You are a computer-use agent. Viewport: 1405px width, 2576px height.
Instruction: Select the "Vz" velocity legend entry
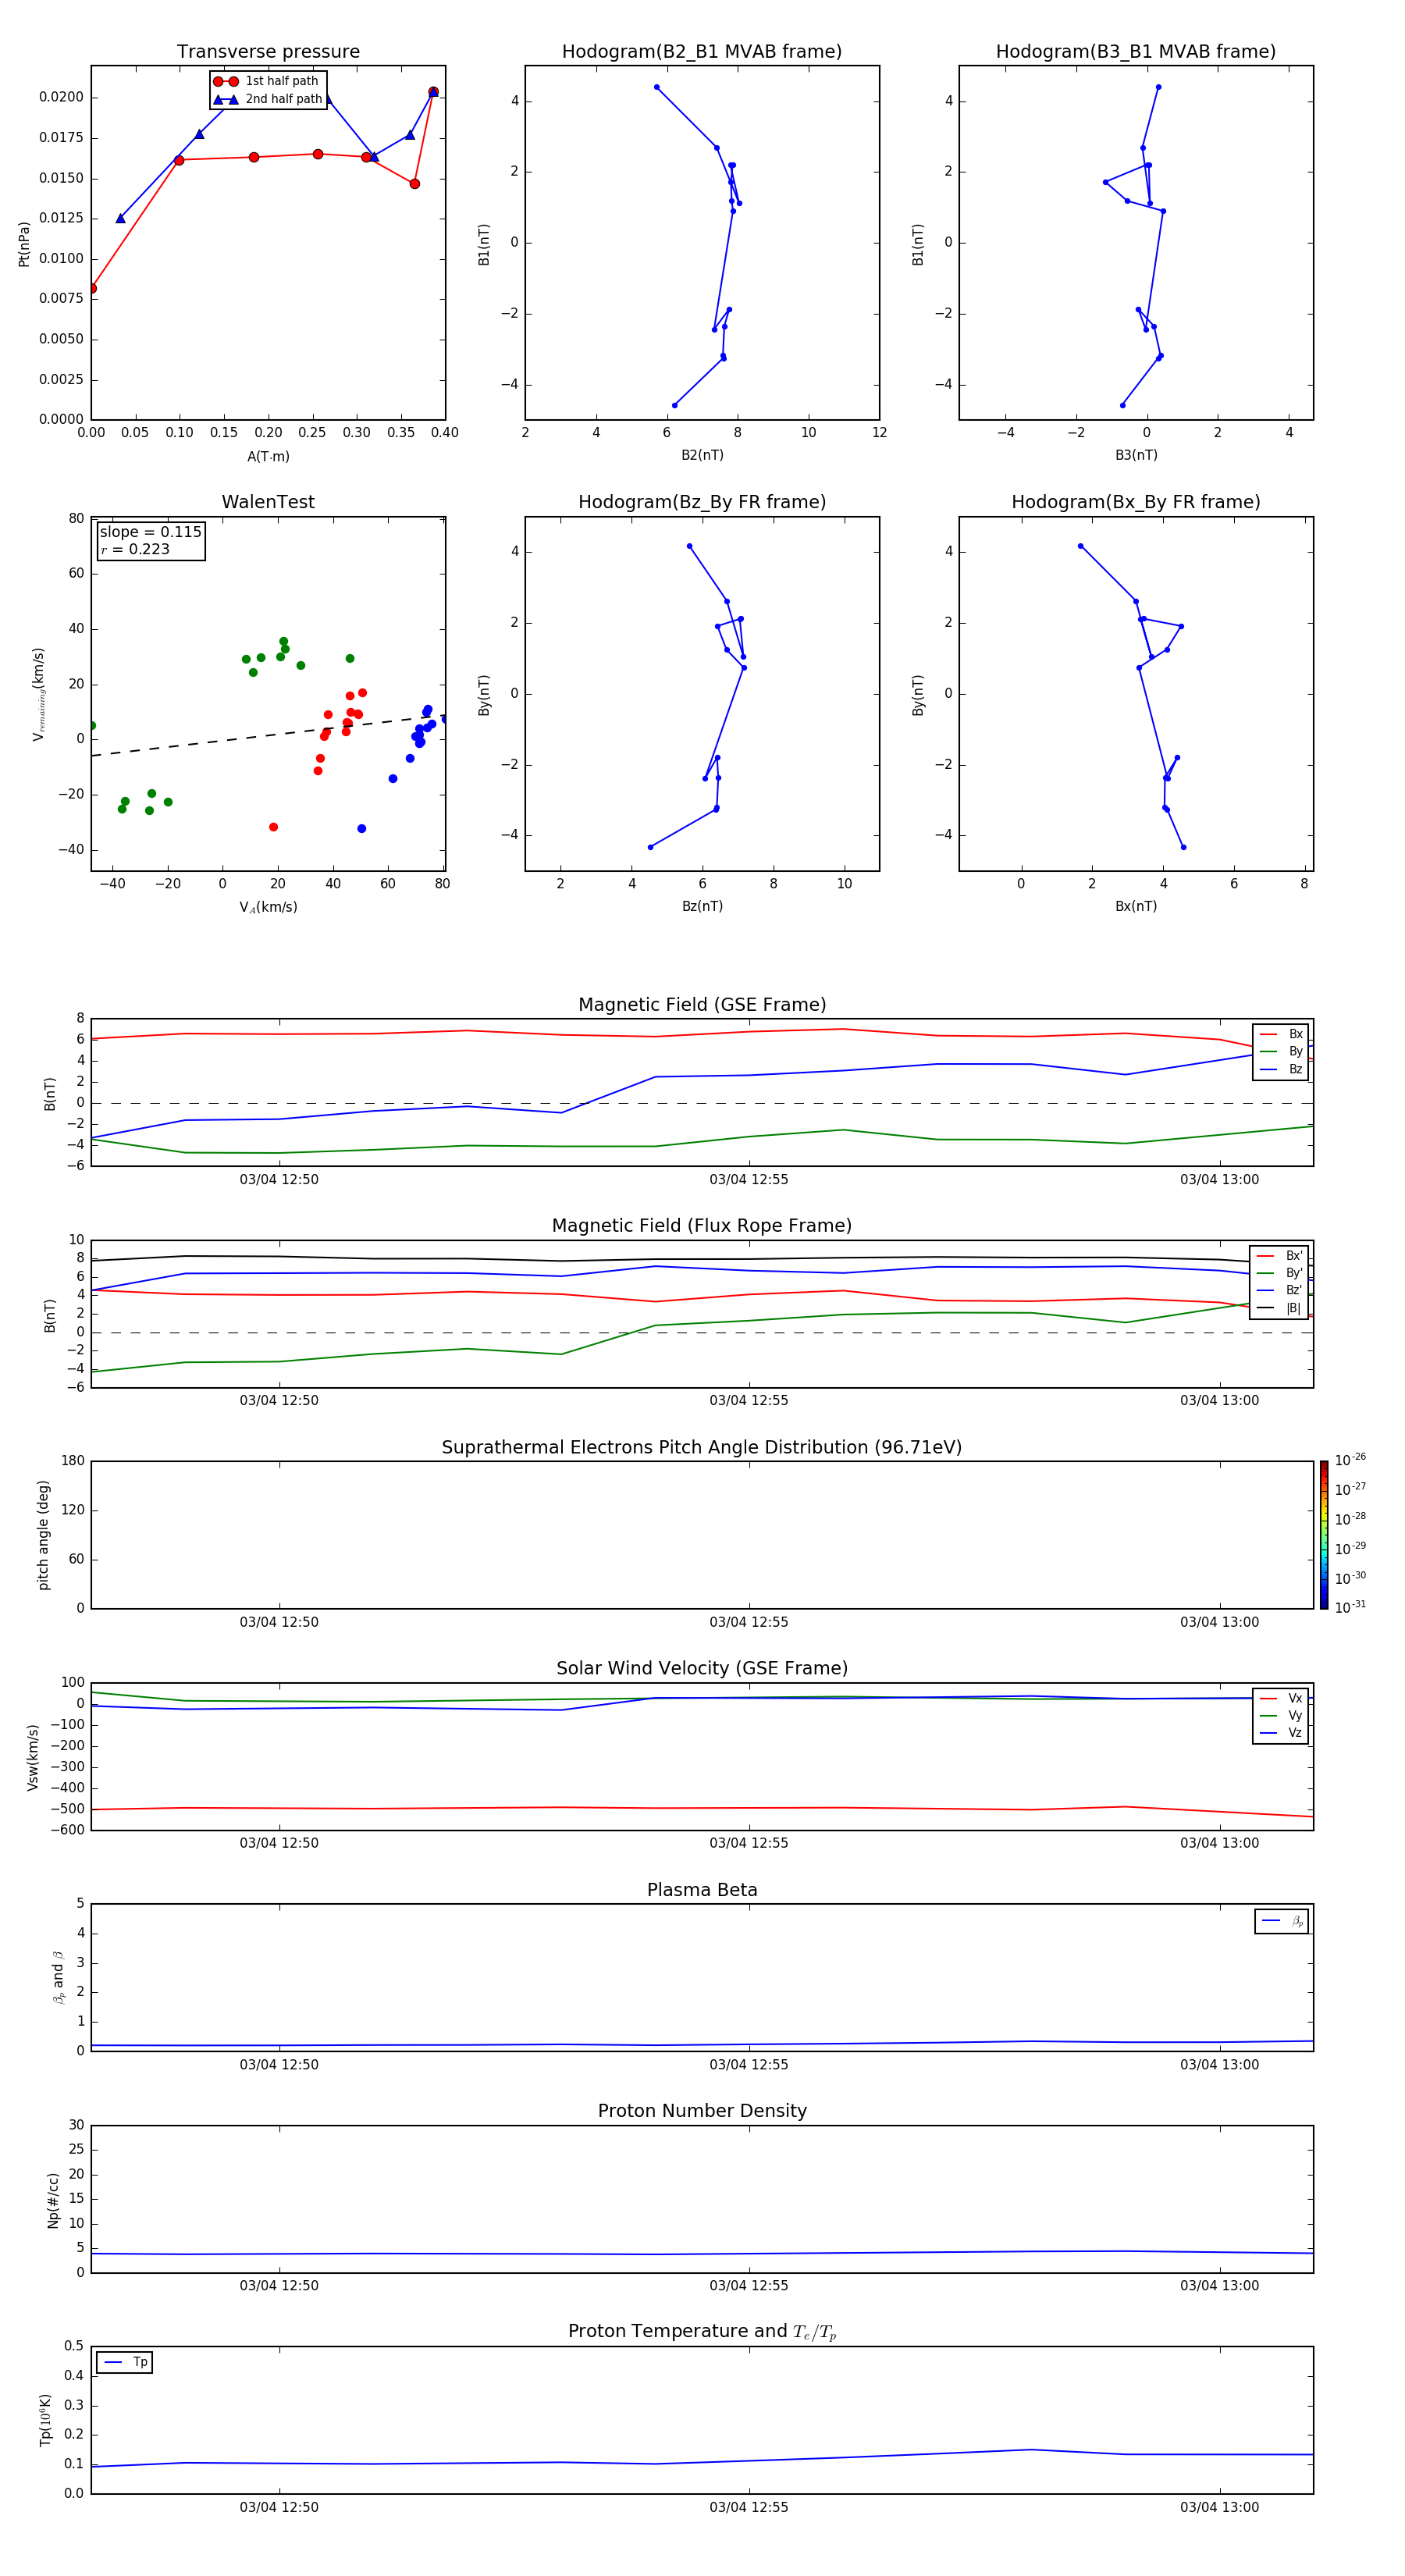coord(1282,1732)
